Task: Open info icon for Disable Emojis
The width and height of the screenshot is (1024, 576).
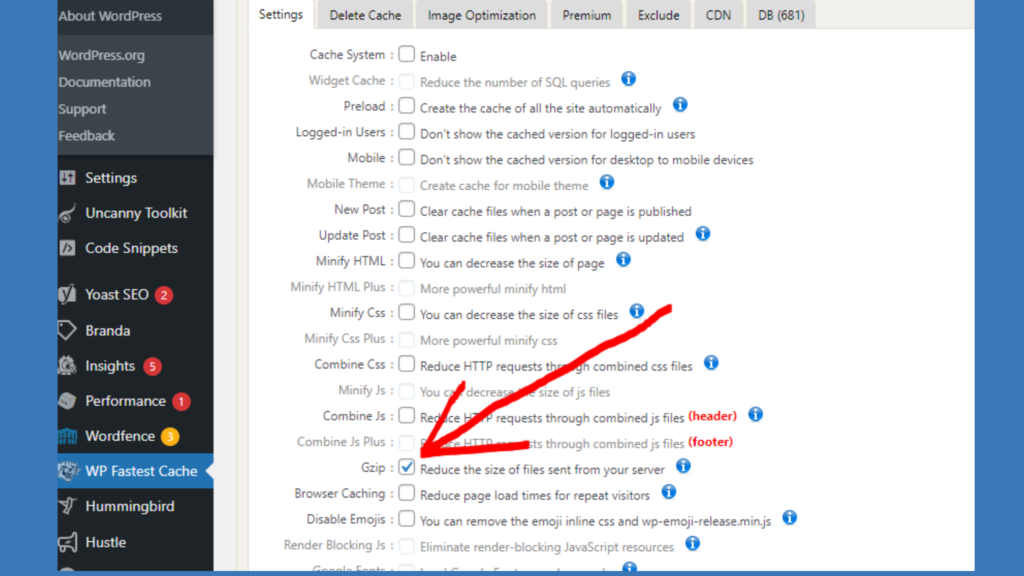Action: click(x=790, y=517)
